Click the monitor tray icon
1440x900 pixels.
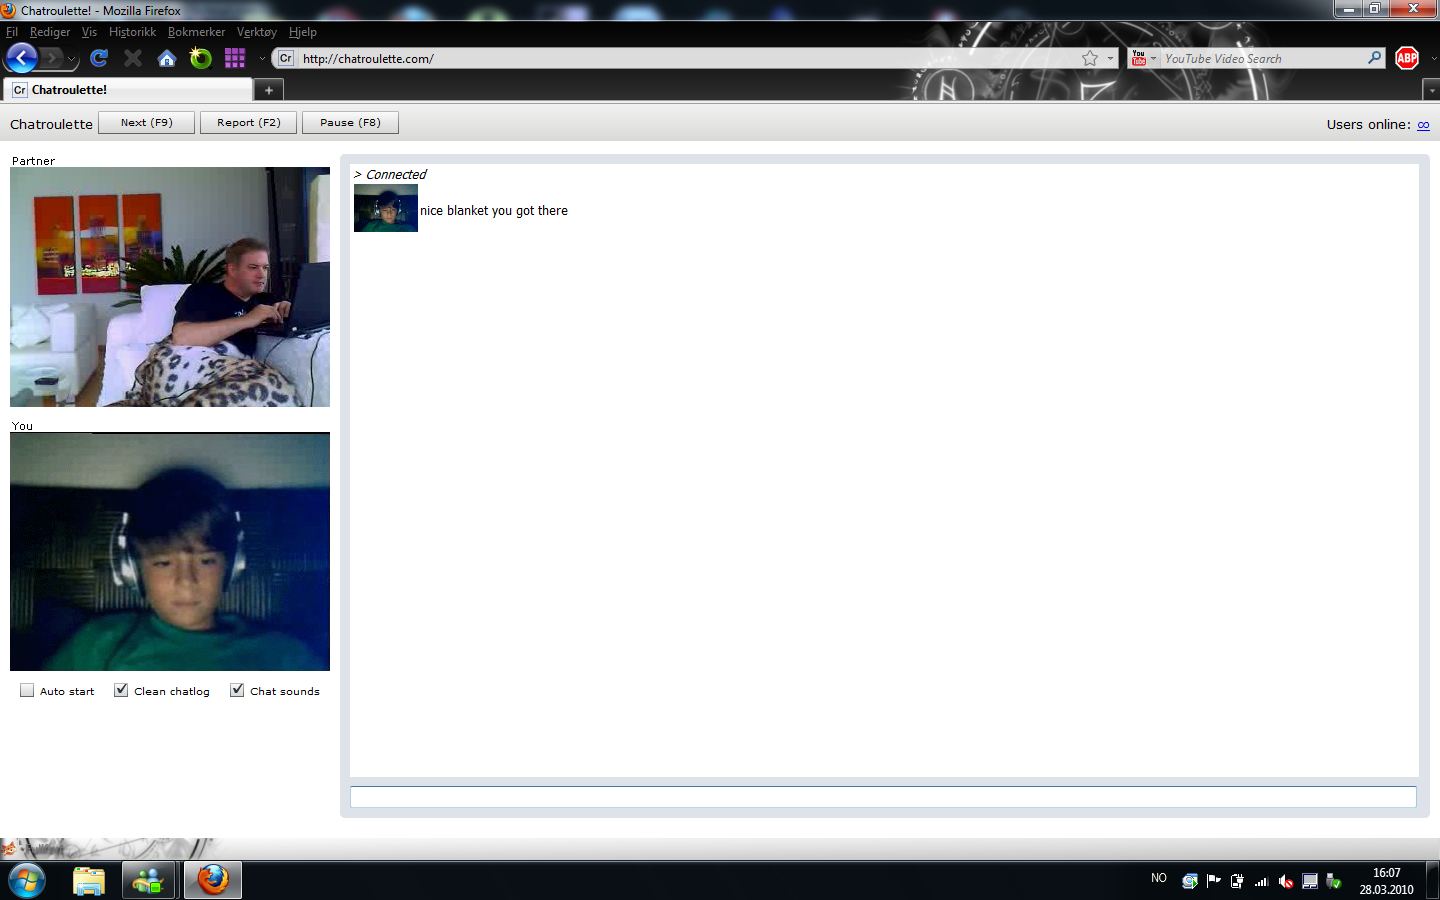1310,881
